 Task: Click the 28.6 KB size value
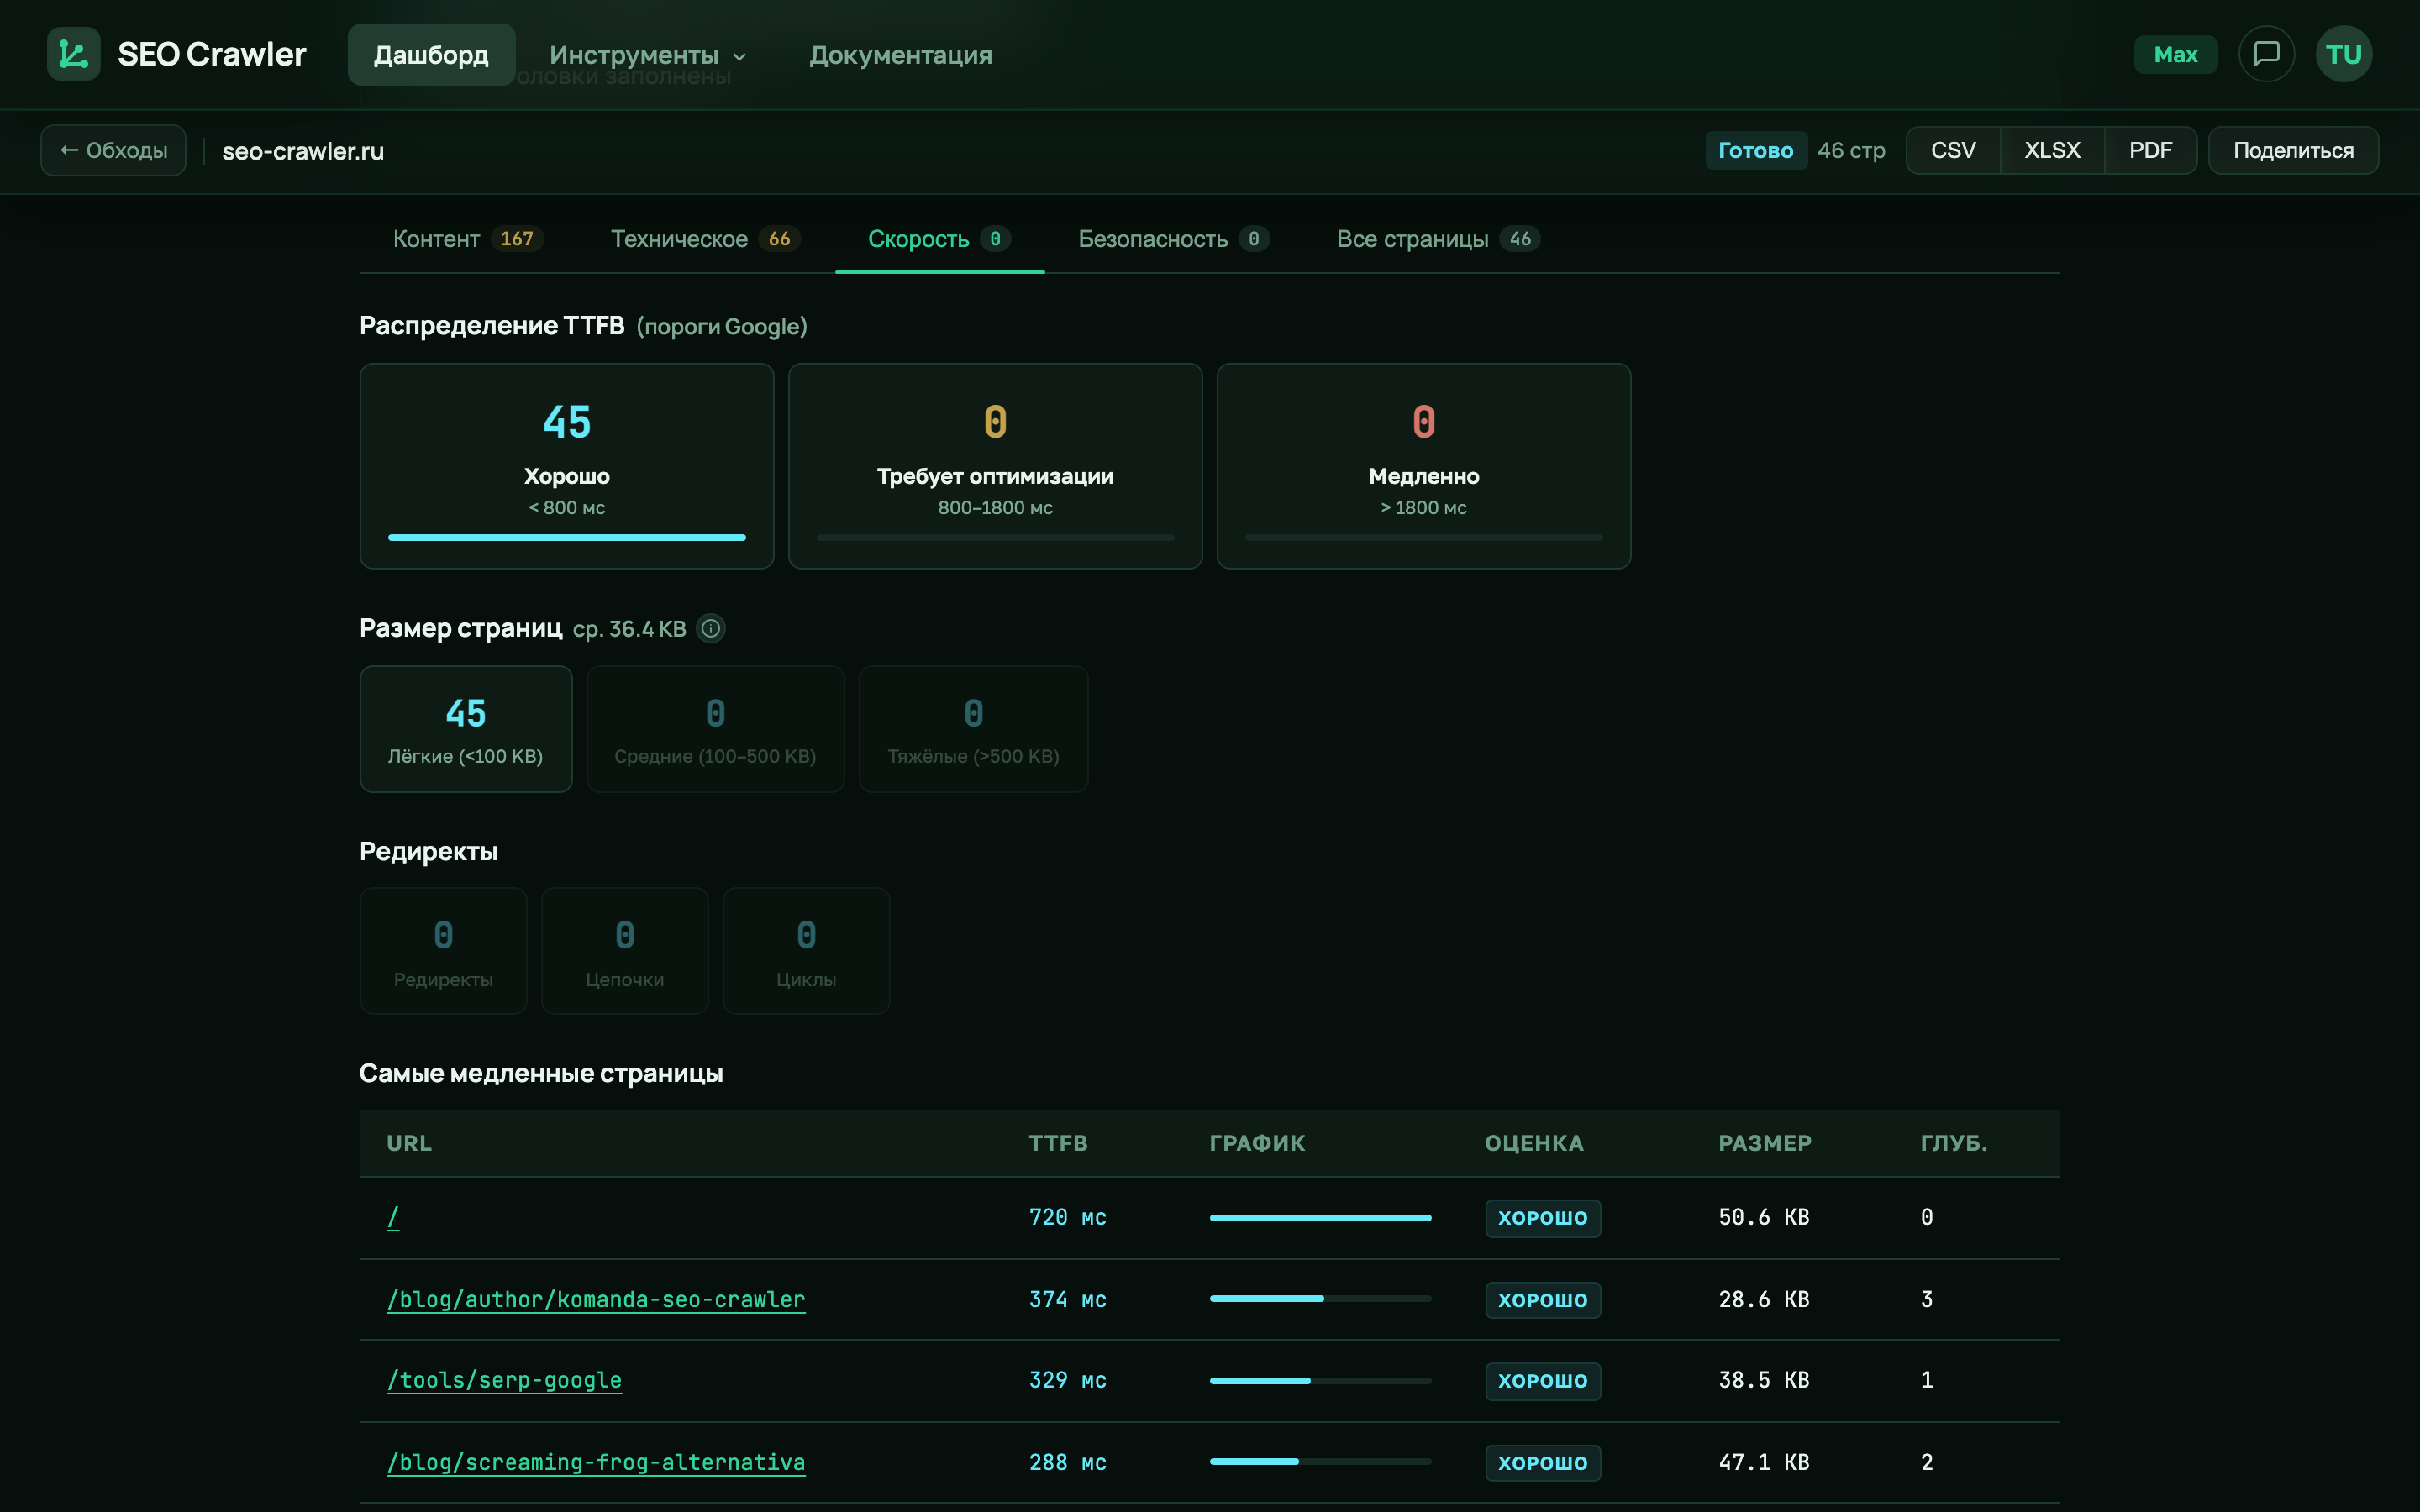point(1764,1299)
